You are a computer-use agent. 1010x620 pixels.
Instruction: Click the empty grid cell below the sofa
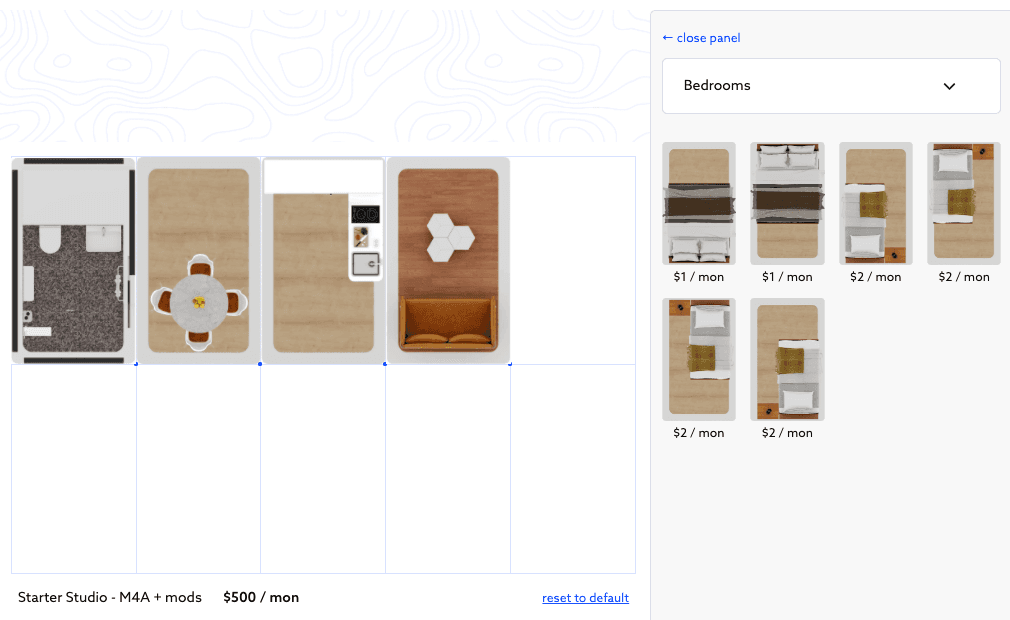[x=448, y=468]
